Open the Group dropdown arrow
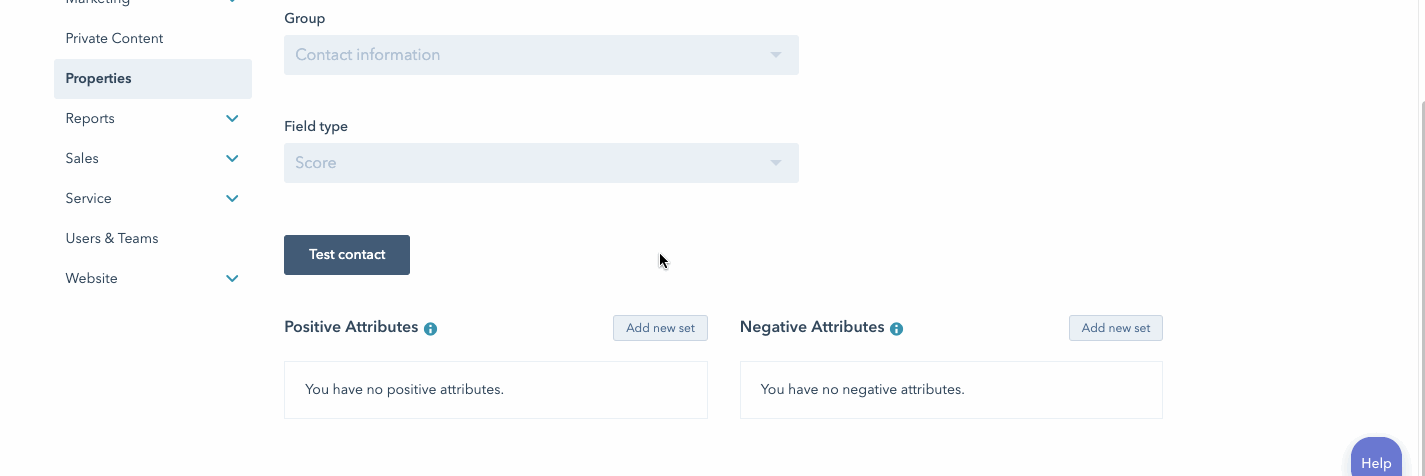The image size is (1425, 476). (776, 55)
